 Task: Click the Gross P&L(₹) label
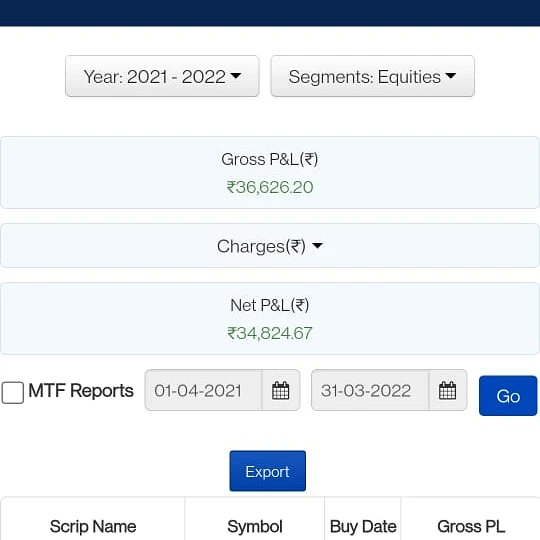tap(270, 159)
